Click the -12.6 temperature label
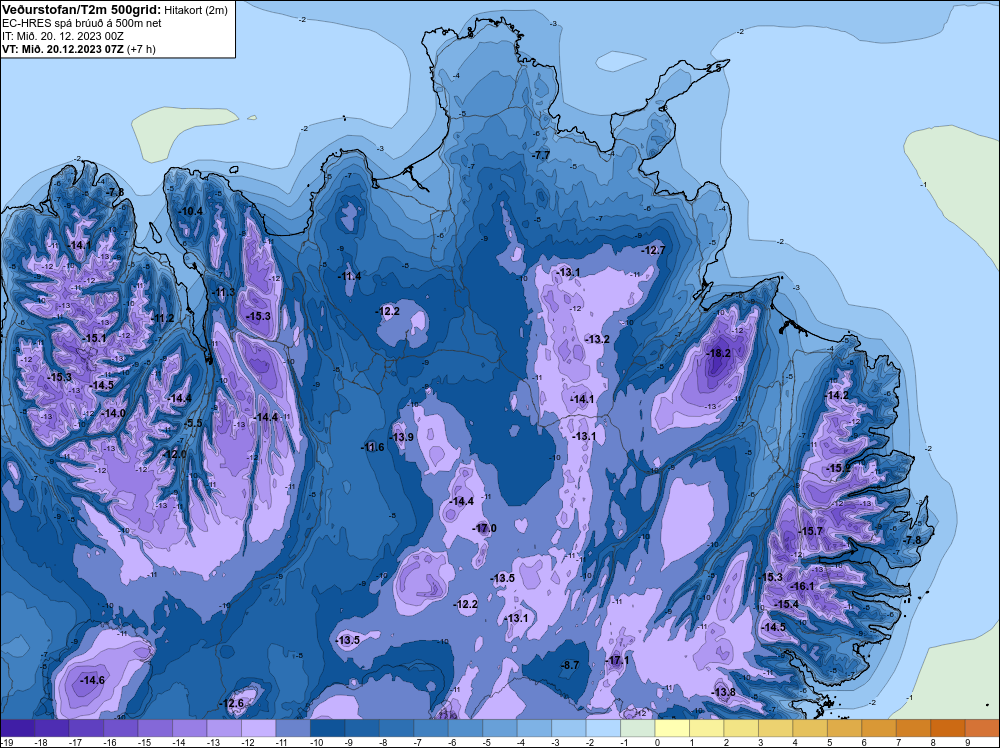Screen dimensions: 1000x748 point(232,703)
